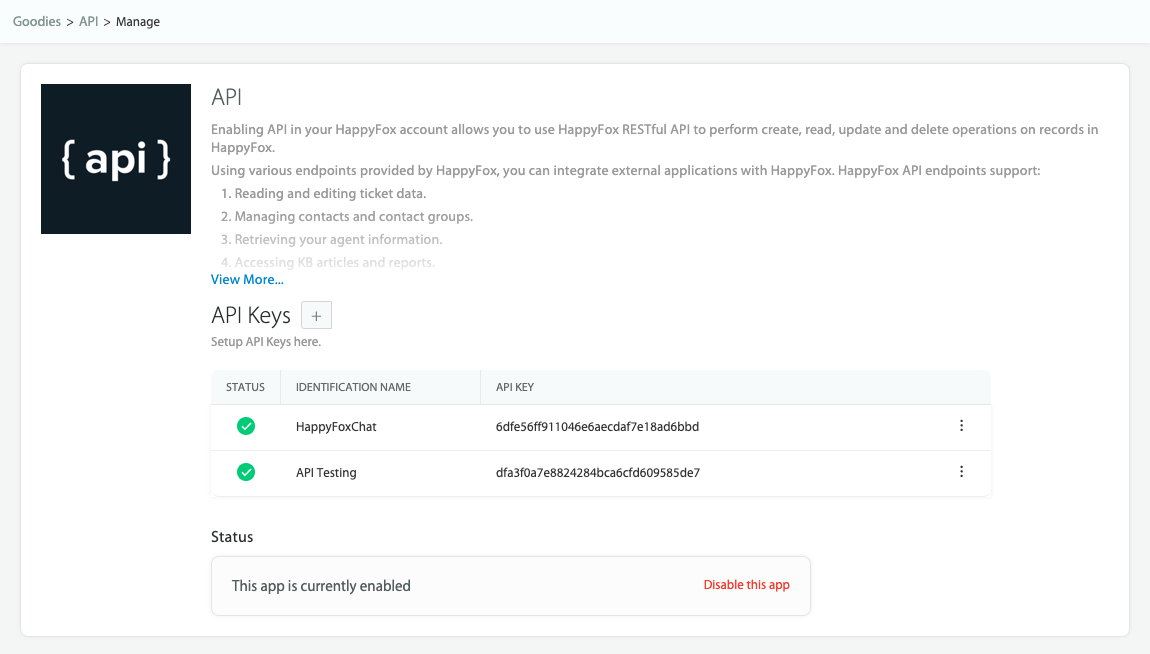Click the API Testing key value
The image size is (1150, 654).
pyautogui.click(x=598, y=473)
